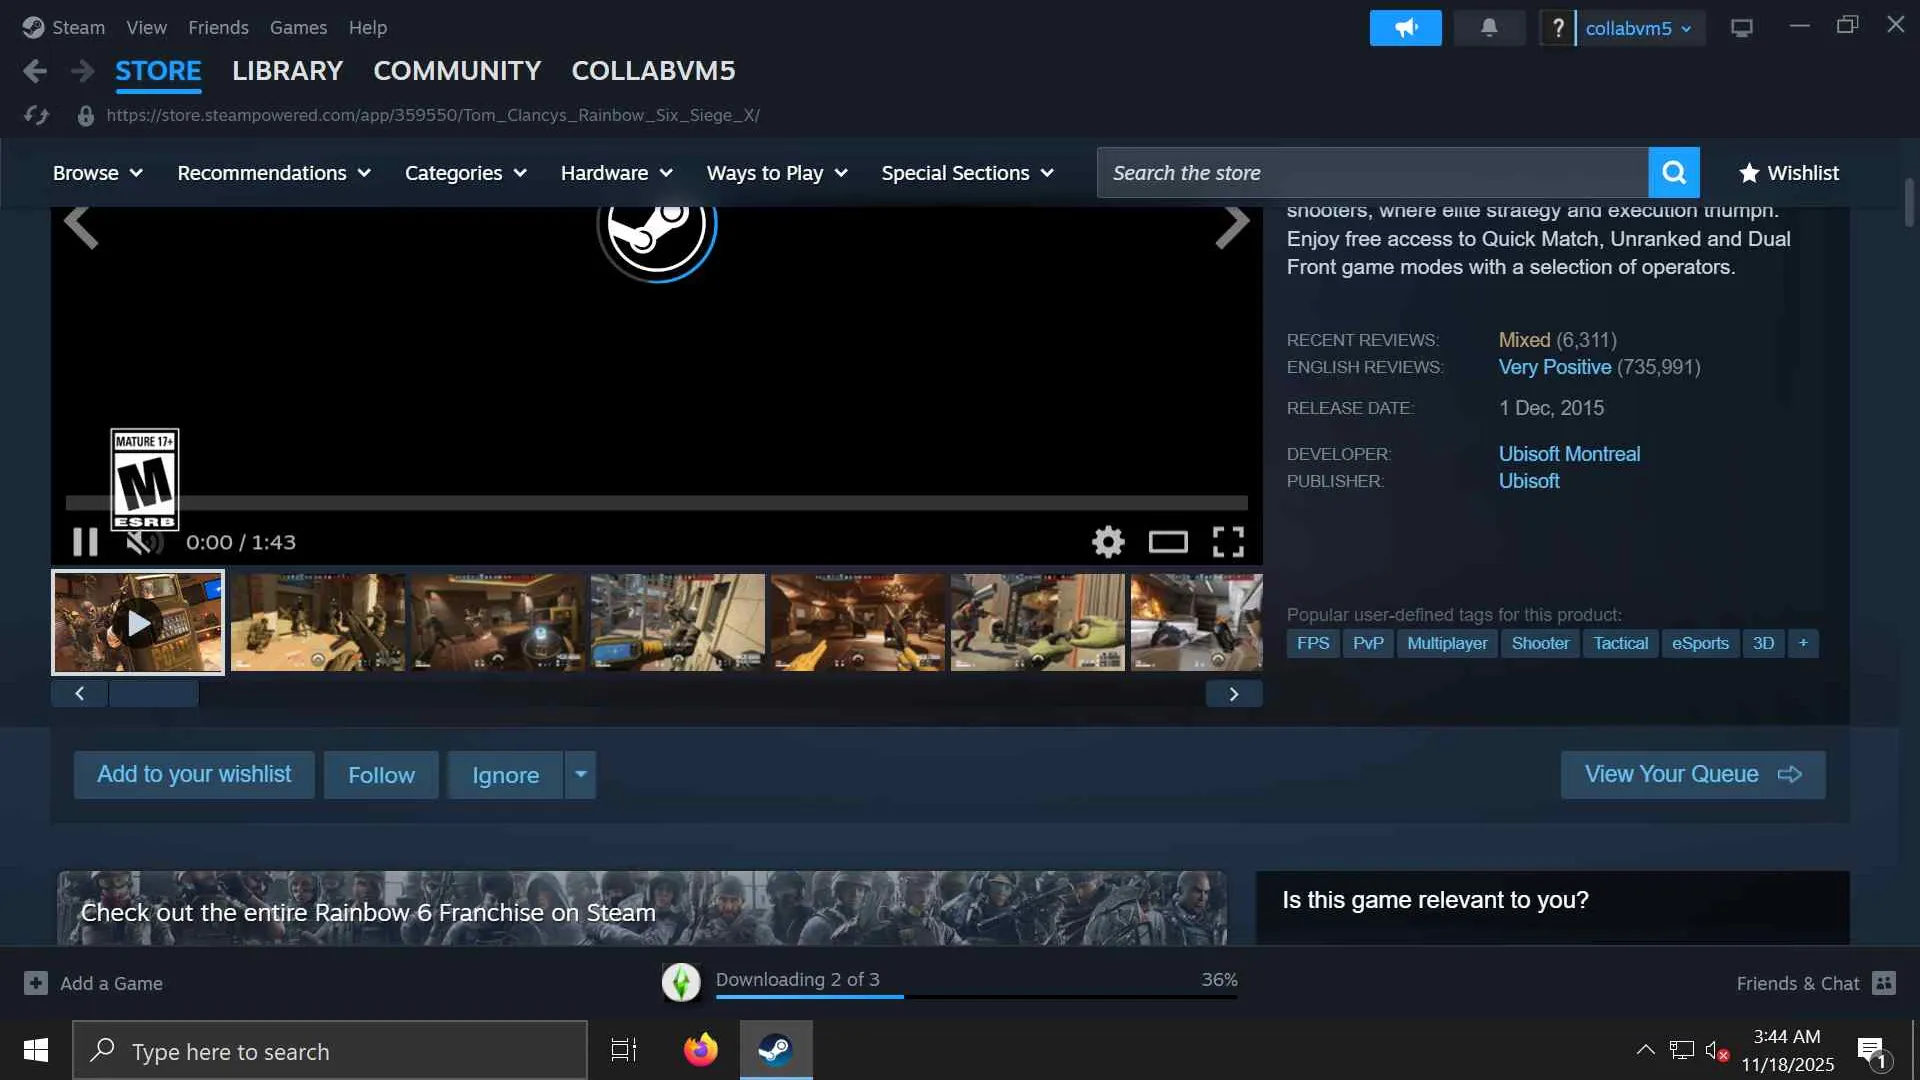
Task: Enter fullscreen video mode
Action: 1228,542
